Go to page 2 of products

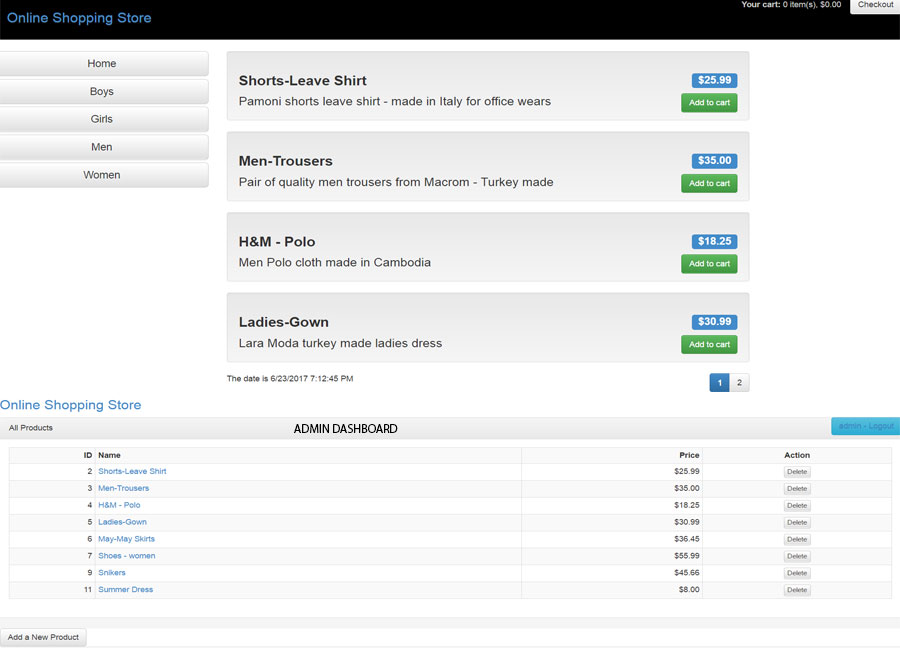tap(739, 383)
